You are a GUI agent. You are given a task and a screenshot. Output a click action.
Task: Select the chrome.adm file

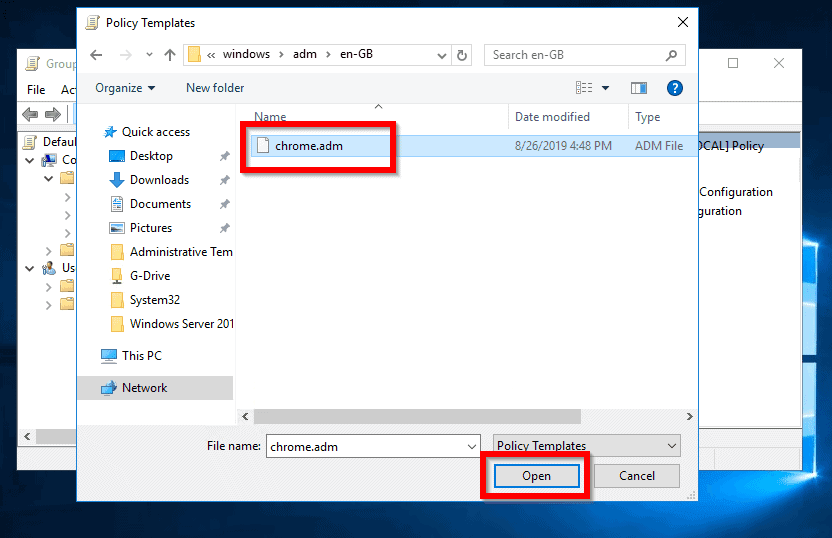pos(309,146)
